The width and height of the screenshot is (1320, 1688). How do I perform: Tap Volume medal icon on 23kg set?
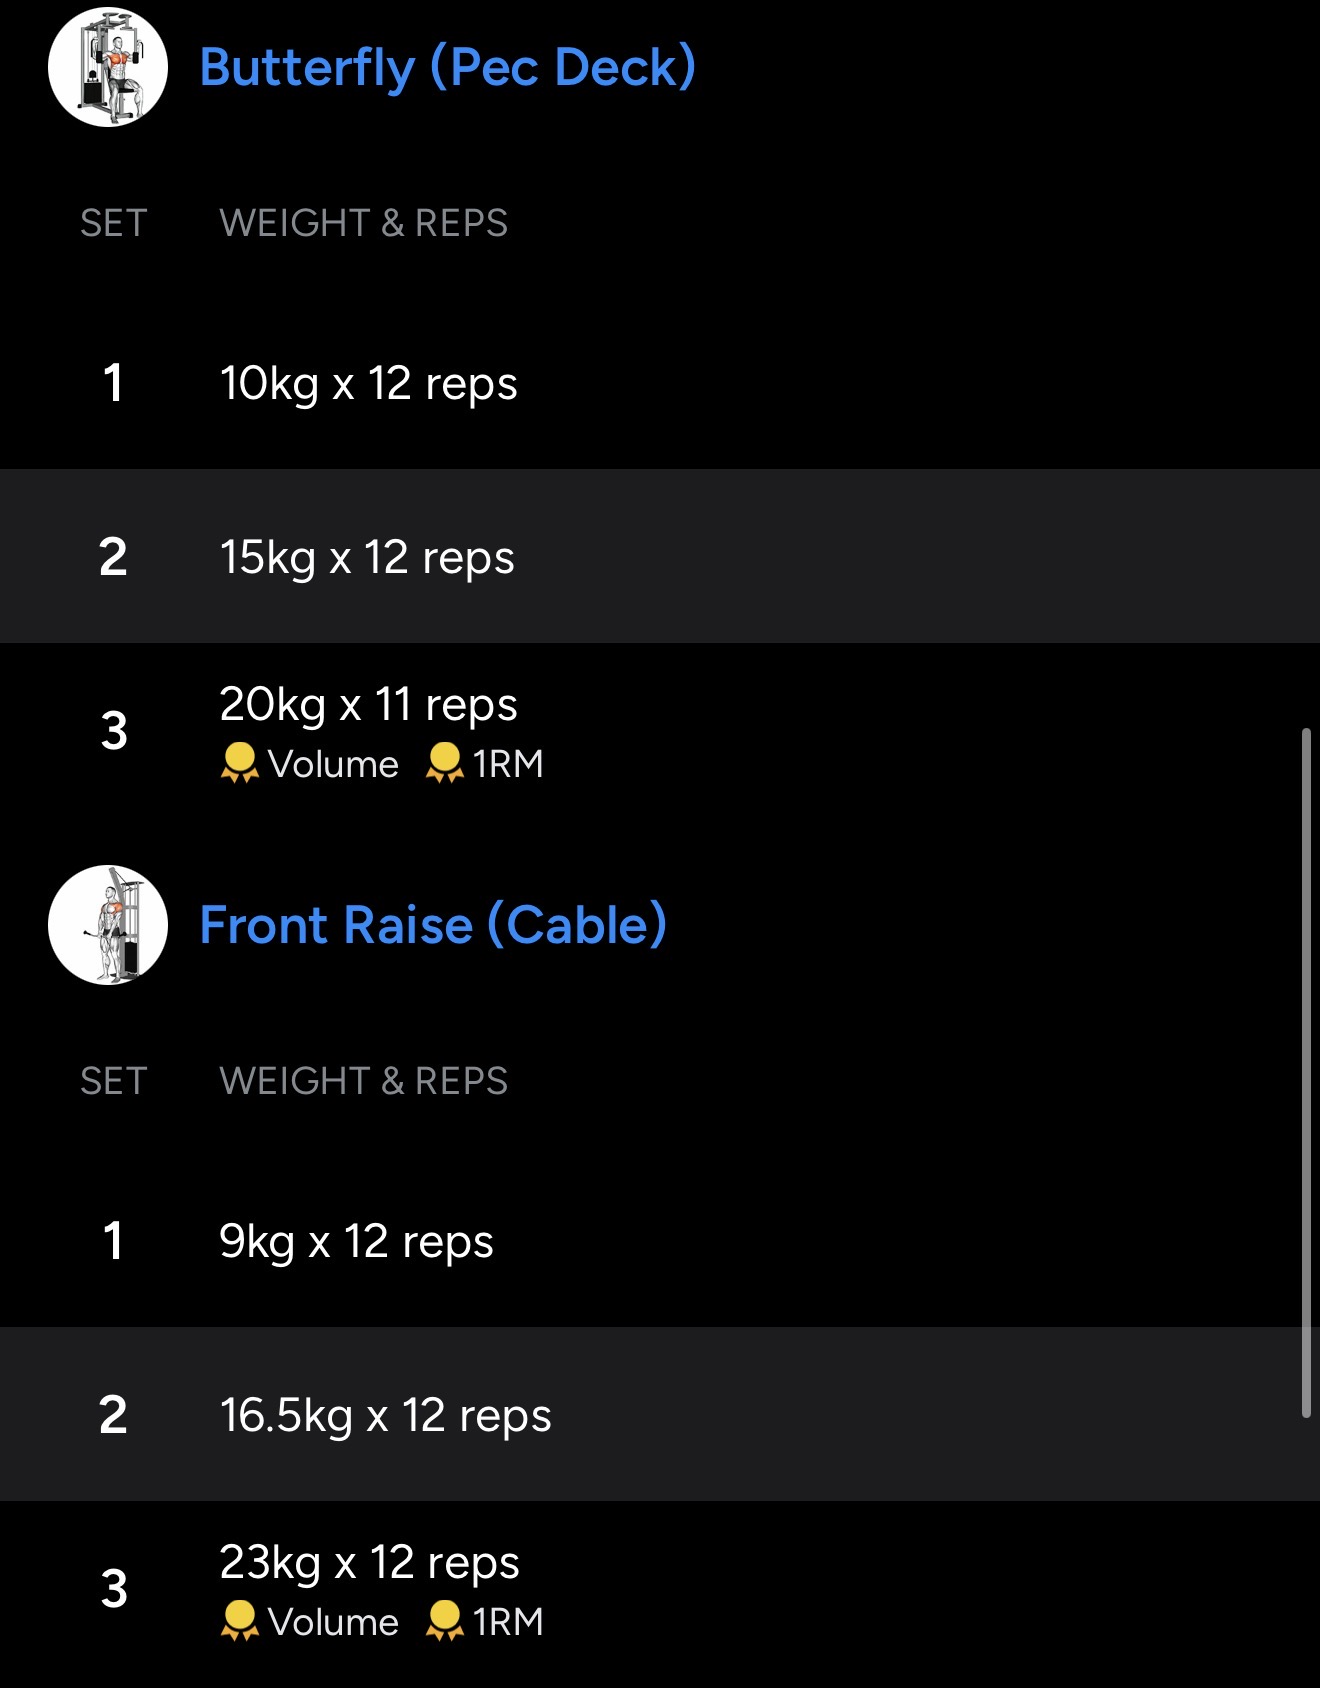(239, 1621)
